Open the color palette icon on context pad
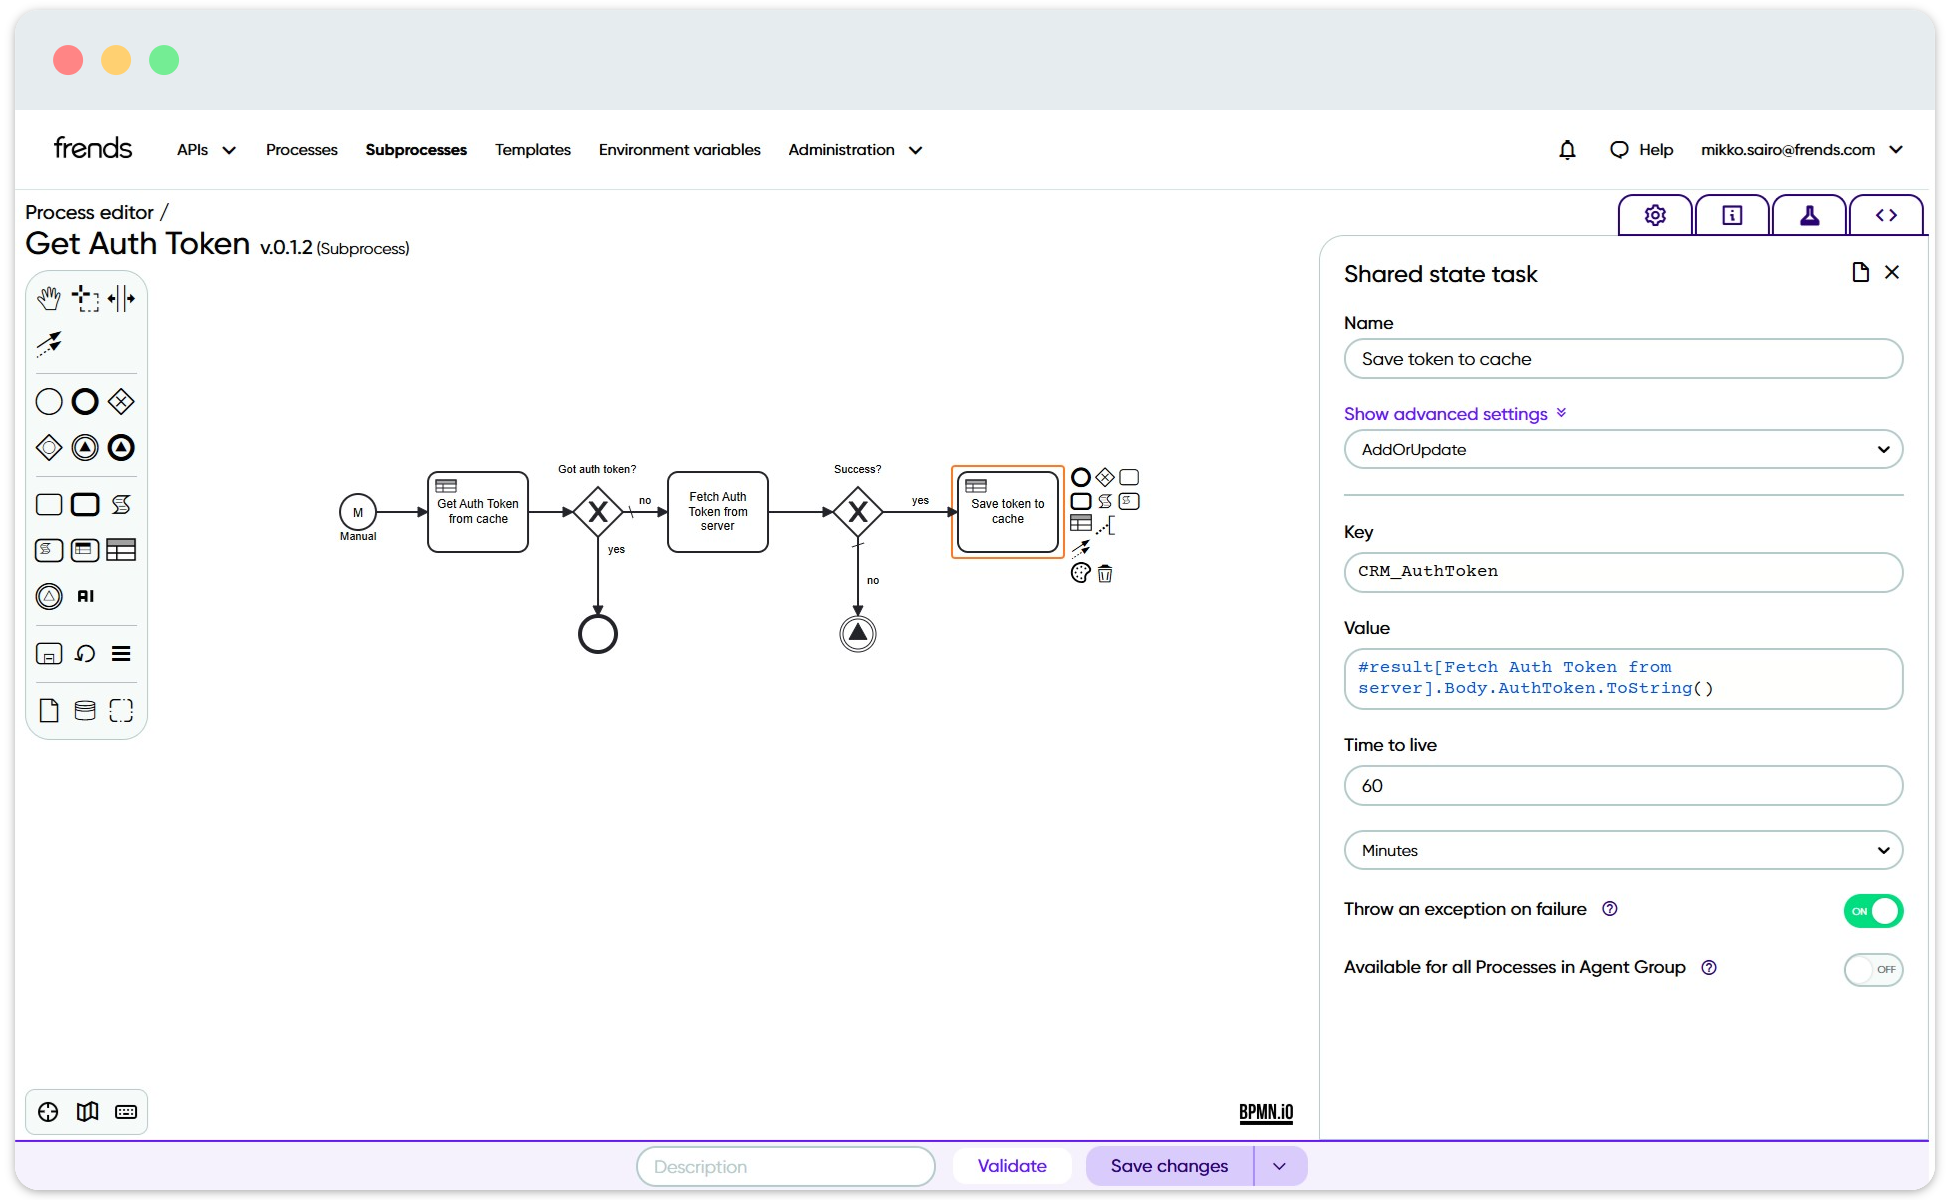 pyautogui.click(x=1079, y=573)
